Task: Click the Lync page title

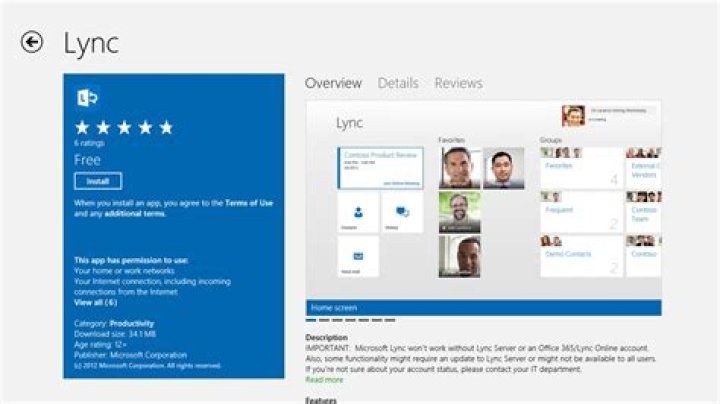Action: click(91, 45)
